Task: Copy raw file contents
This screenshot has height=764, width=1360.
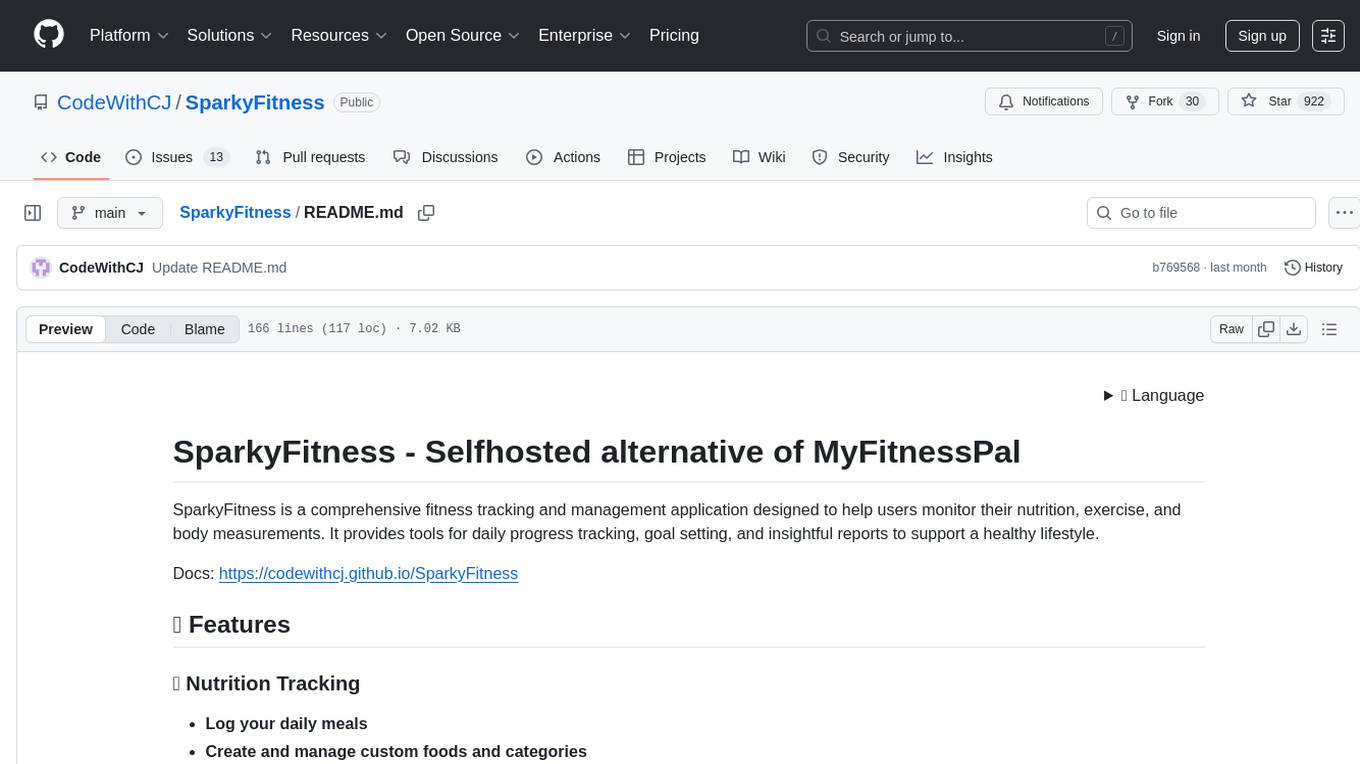Action: click(x=1266, y=329)
